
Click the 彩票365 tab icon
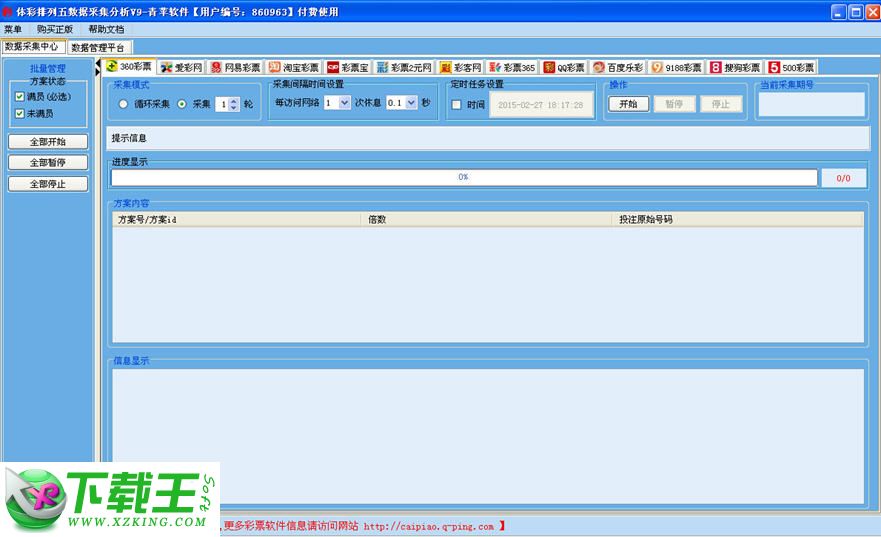[494, 68]
